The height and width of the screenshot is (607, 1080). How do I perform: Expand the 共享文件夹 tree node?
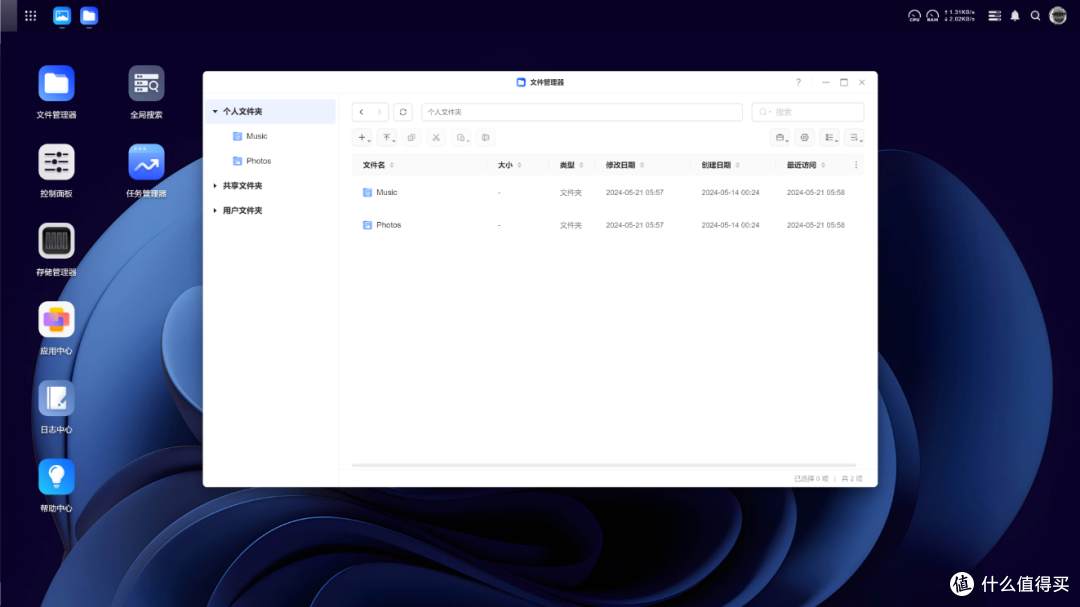[215, 186]
